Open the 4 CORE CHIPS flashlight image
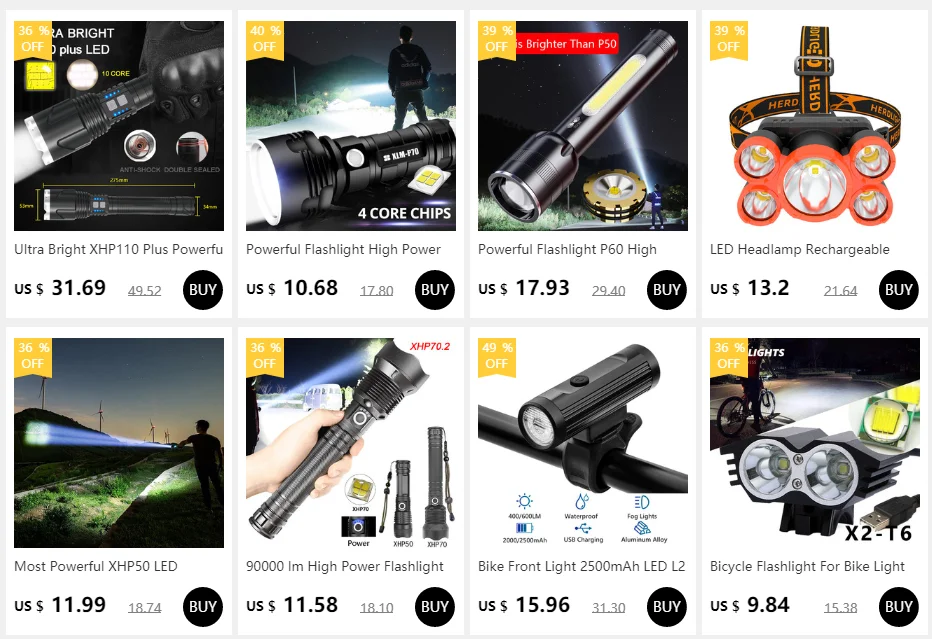This screenshot has height=639, width=932. click(351, 126)
